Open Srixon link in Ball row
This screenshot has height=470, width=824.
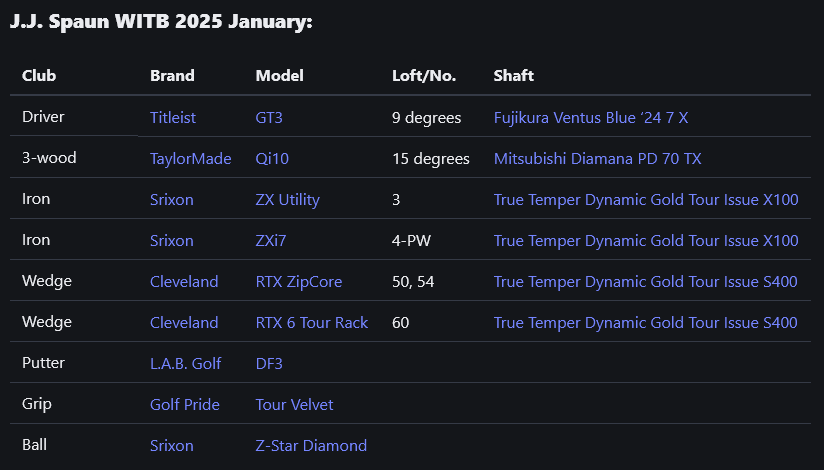tap(171, 445)
